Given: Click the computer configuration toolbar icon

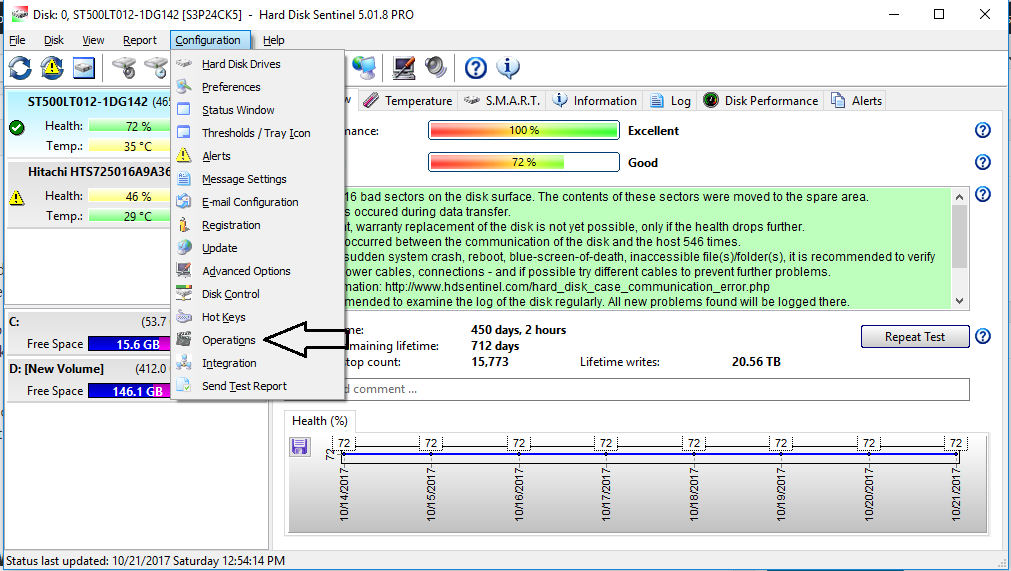Looking at the screenshot, I should [404, 67].
